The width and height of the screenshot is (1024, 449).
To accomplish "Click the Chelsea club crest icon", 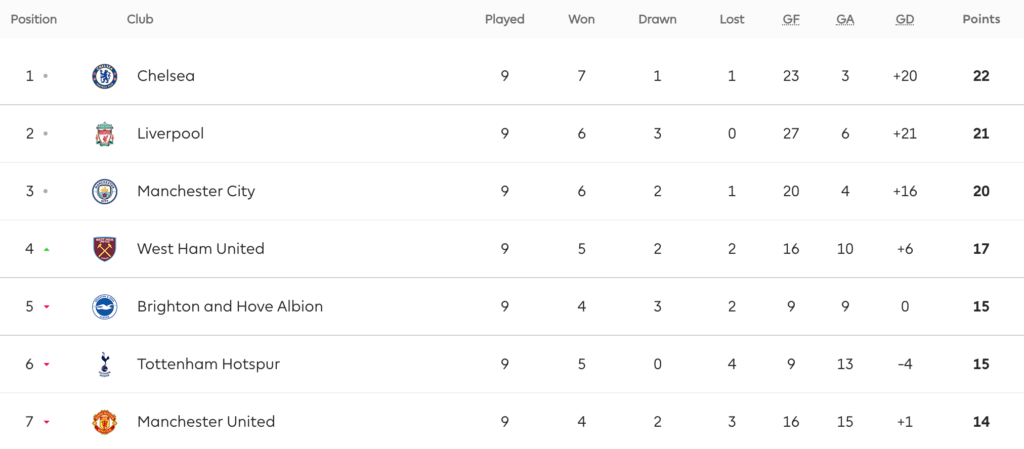I will click(x=105, y=76).
